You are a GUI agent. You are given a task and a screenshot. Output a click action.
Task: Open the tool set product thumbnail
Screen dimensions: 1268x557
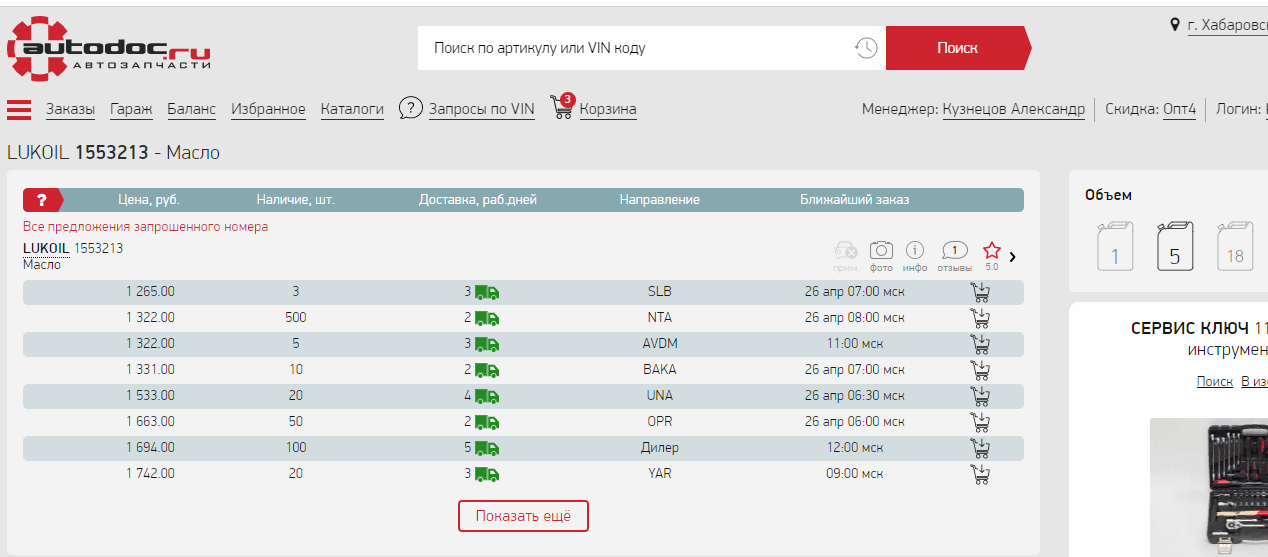[x=1209, y=487]
